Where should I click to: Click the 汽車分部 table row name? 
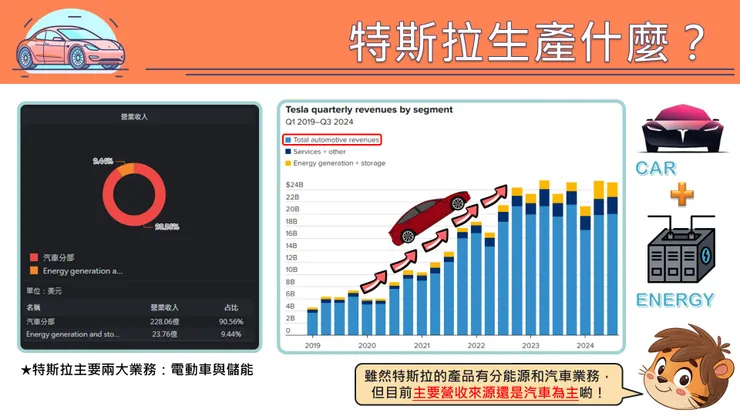(41, 322)
